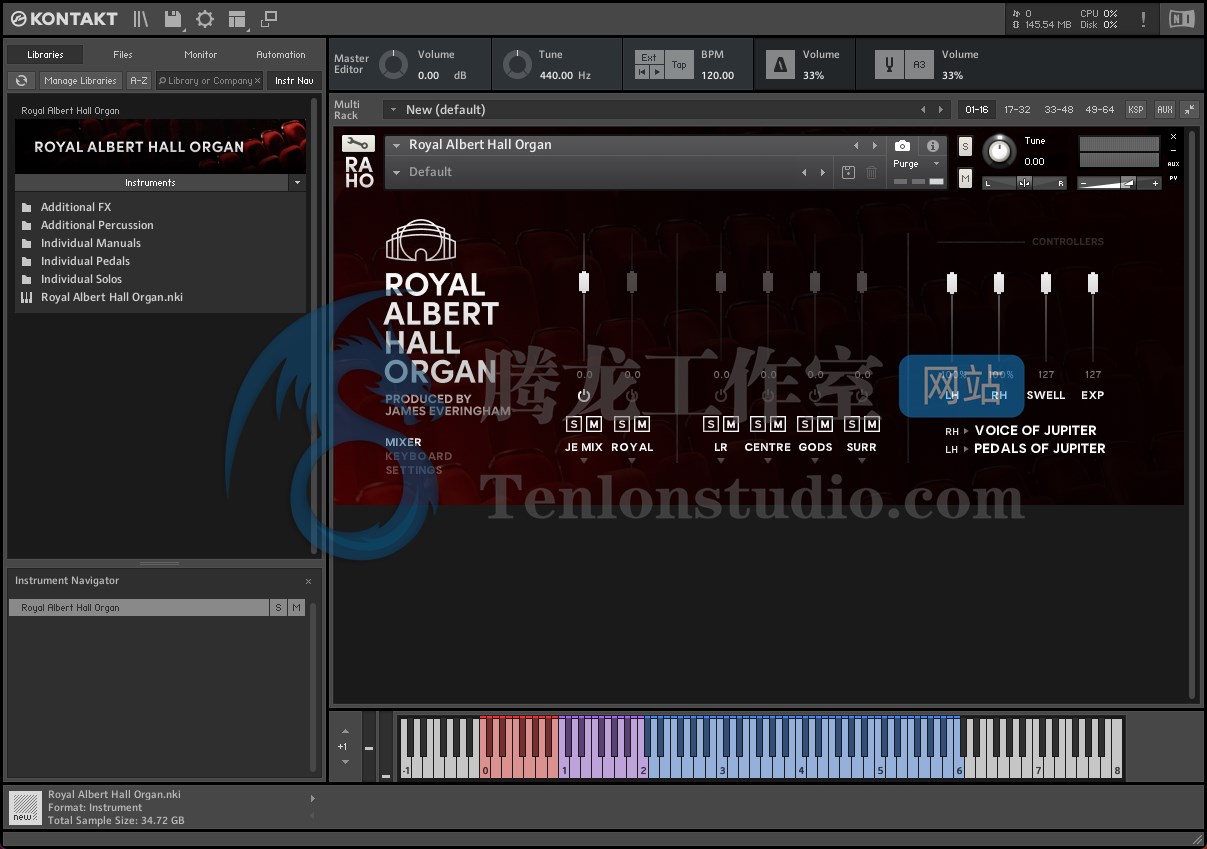1207x849 pixels.
Task: Mute the ROYAL channel
Action: [x=642, y=425]
